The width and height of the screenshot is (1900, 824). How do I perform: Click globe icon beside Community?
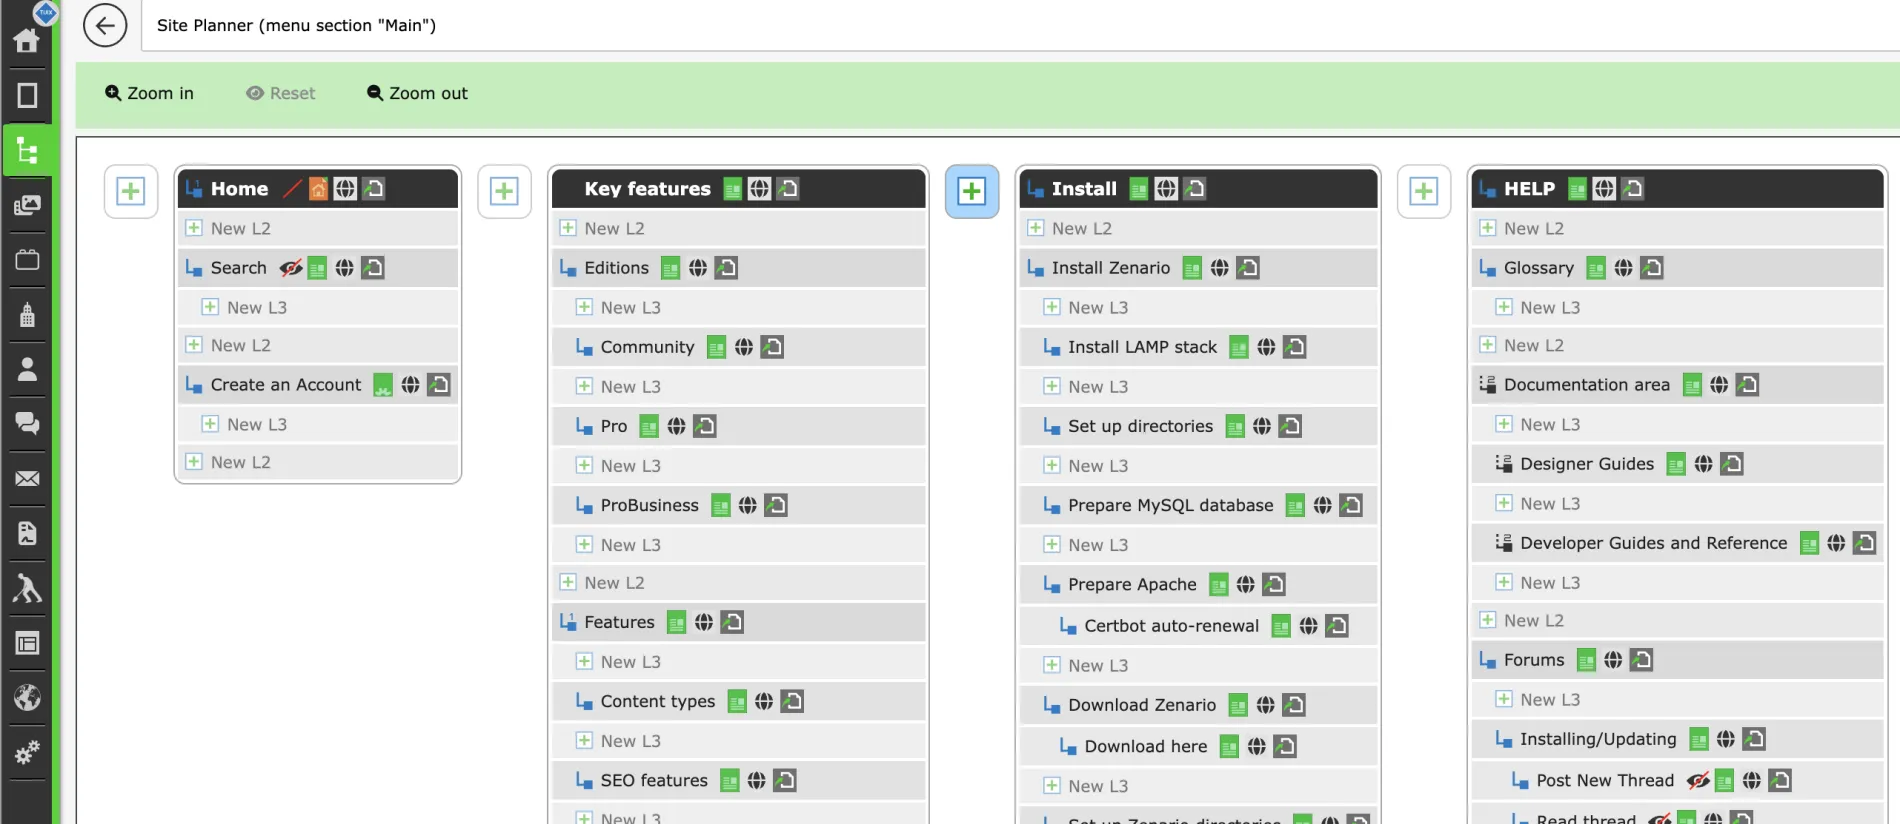(x=744, y=347)
